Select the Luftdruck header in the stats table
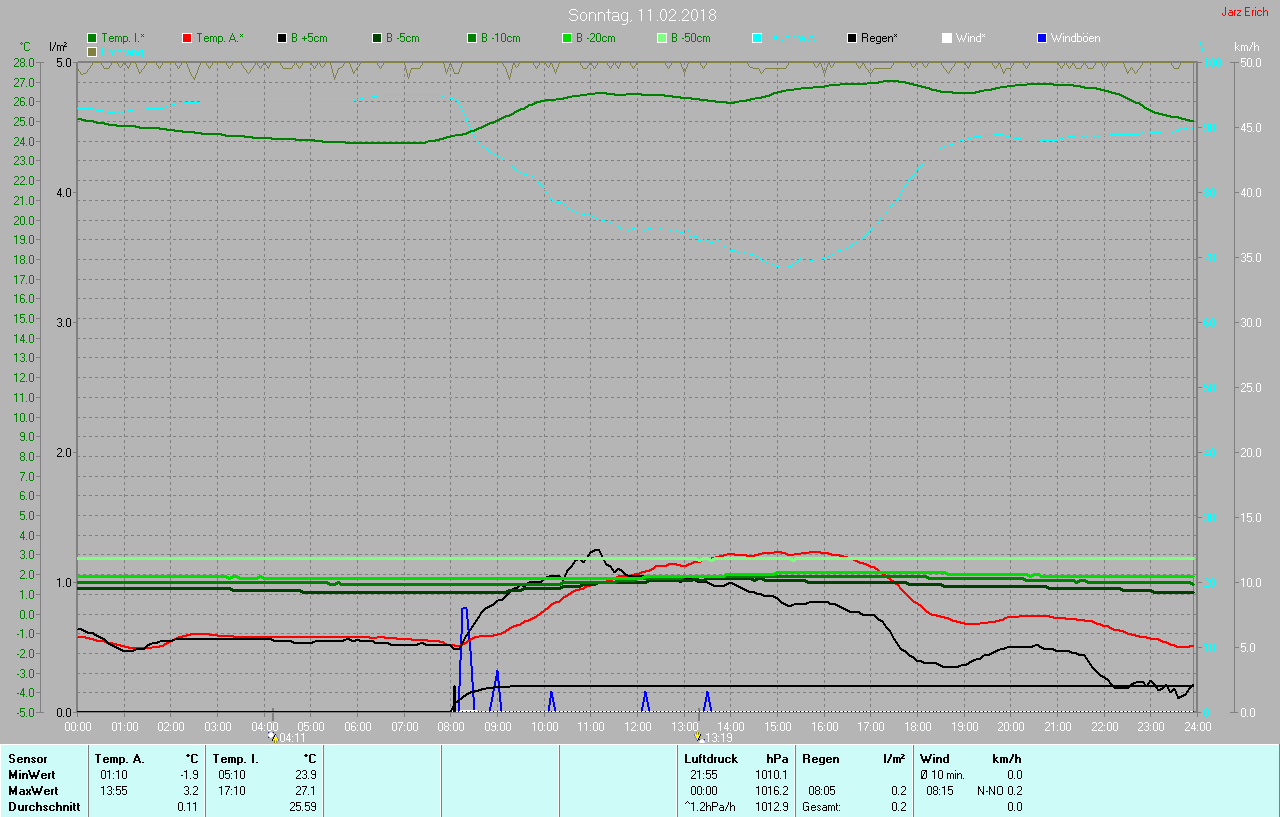The image size is (1280, 817). [x=711, y=759]
